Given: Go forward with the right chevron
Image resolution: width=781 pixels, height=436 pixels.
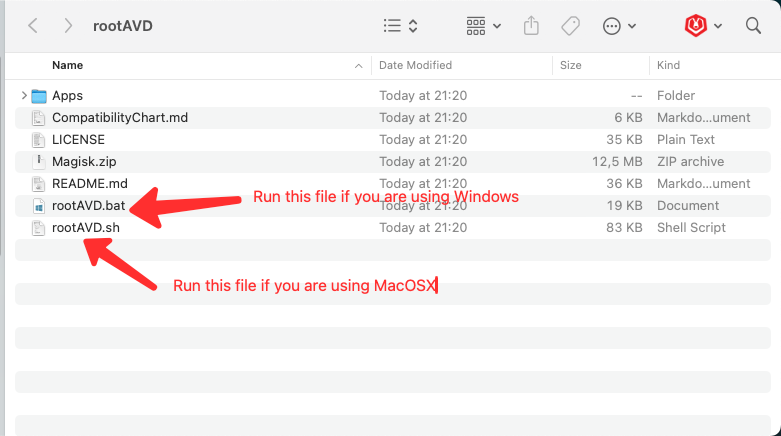Looking at the screenshot, I should pyautogui.click(x=68, y=25).
